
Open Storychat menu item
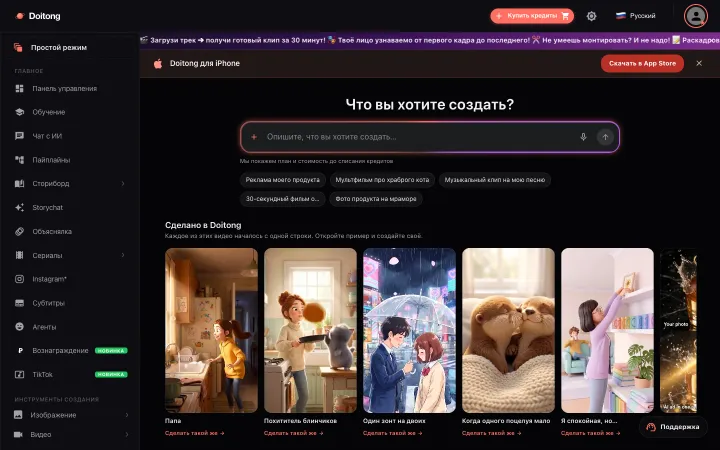click(x=71, y=208)
